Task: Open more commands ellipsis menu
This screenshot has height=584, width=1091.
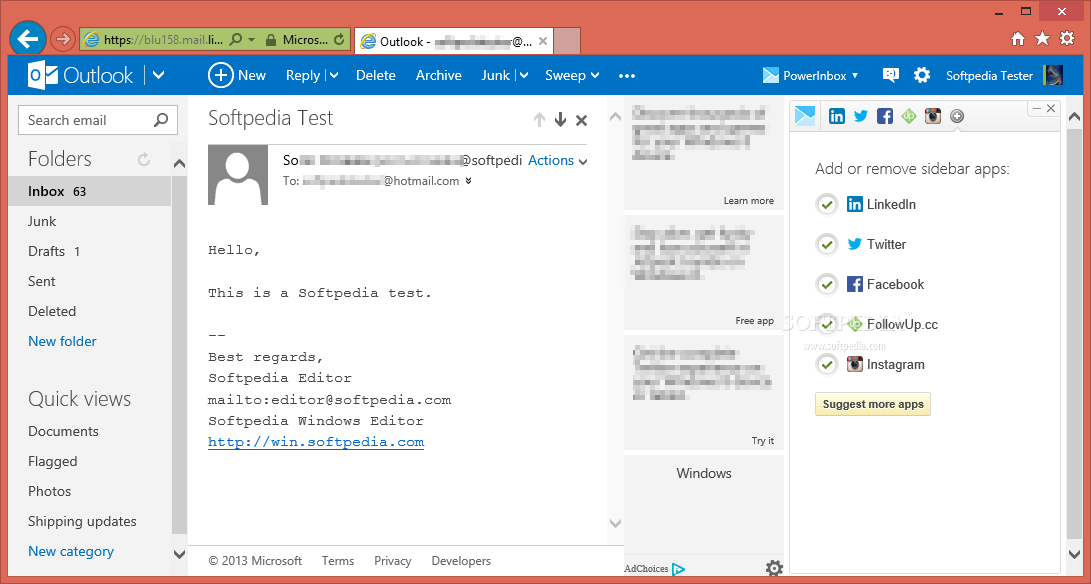Action: (627, 75)
